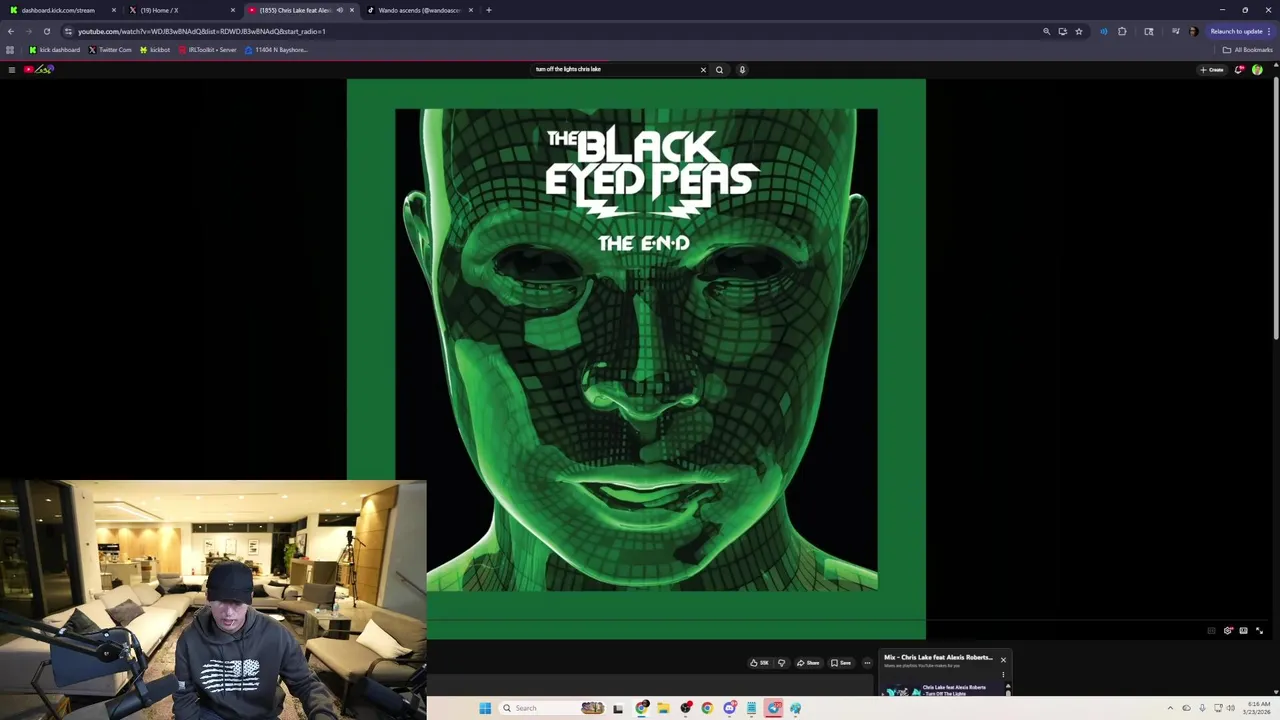Exit full screen on video player
This screenshot has width=1280, height=720.
tap(1259, 630)
